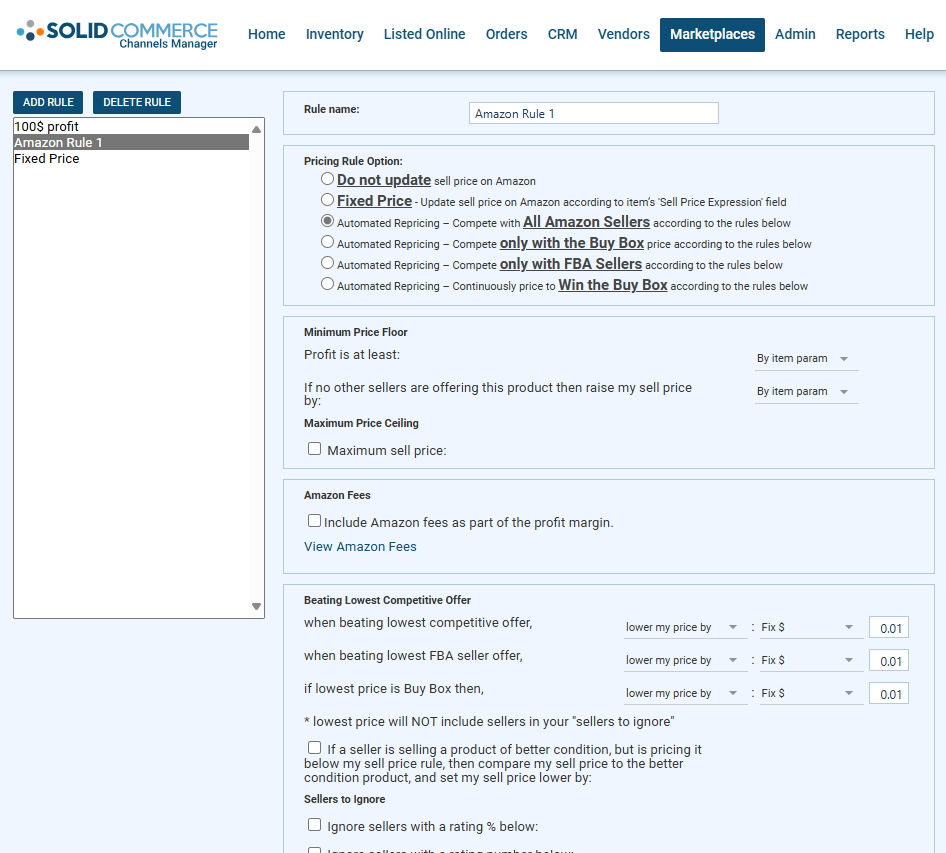
Task: Click the DELETE RULE button
Action: pyautogui.click(x=137, y=103)
